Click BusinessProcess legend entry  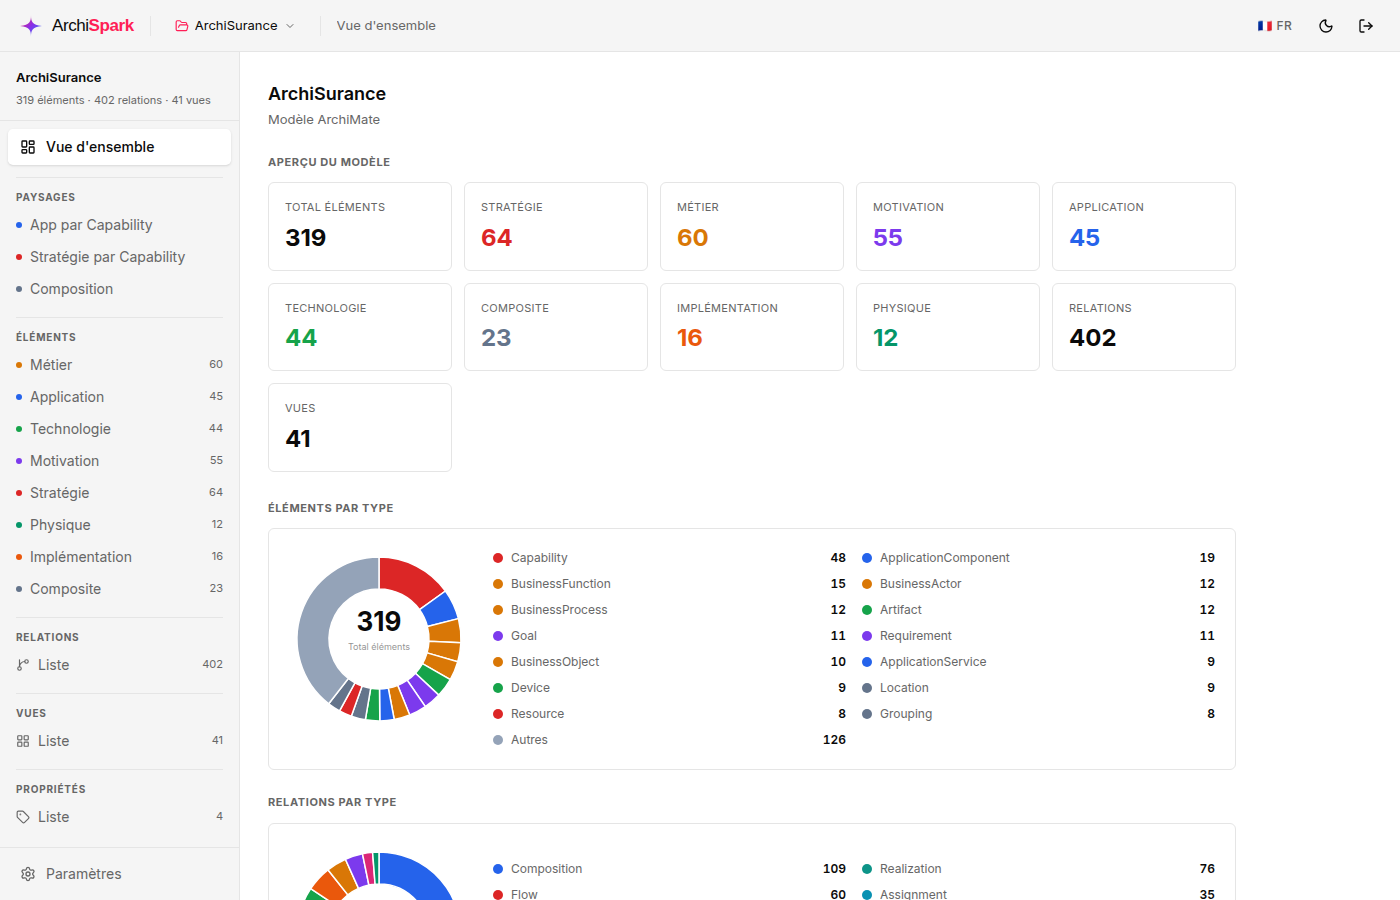669,610
